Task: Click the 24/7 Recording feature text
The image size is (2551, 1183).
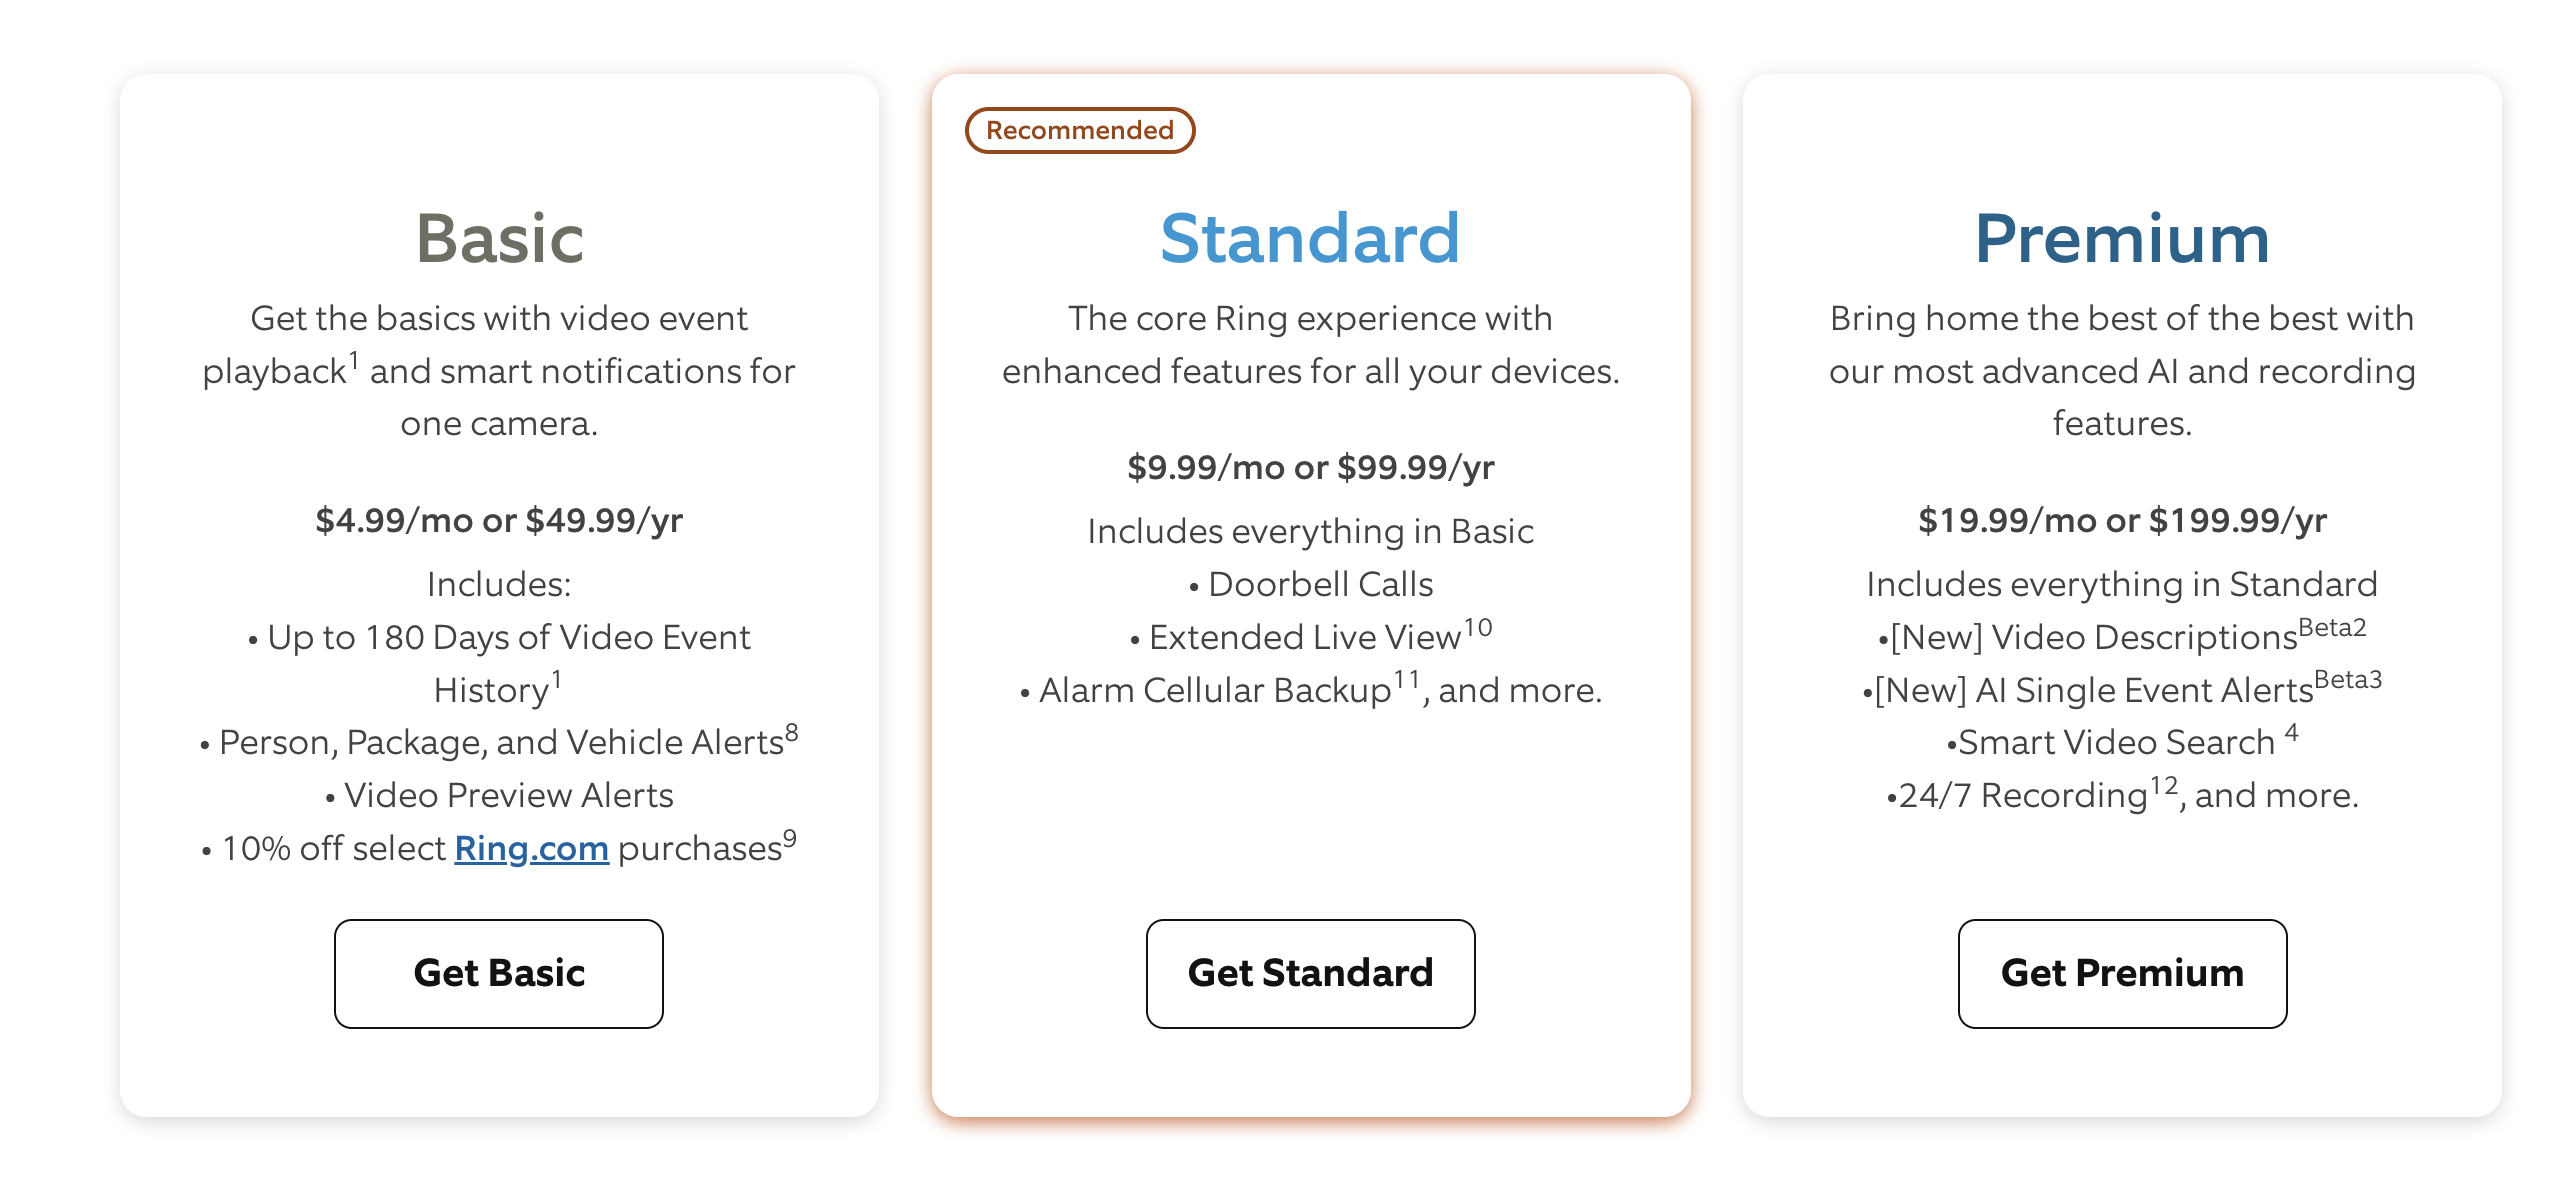Action: pos(2022,795)
